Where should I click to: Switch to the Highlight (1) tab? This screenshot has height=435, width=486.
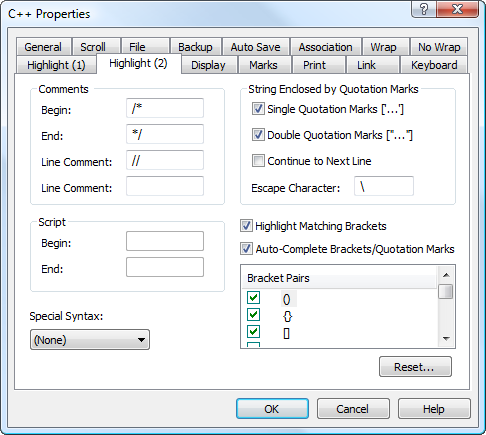tap(56, 65)
